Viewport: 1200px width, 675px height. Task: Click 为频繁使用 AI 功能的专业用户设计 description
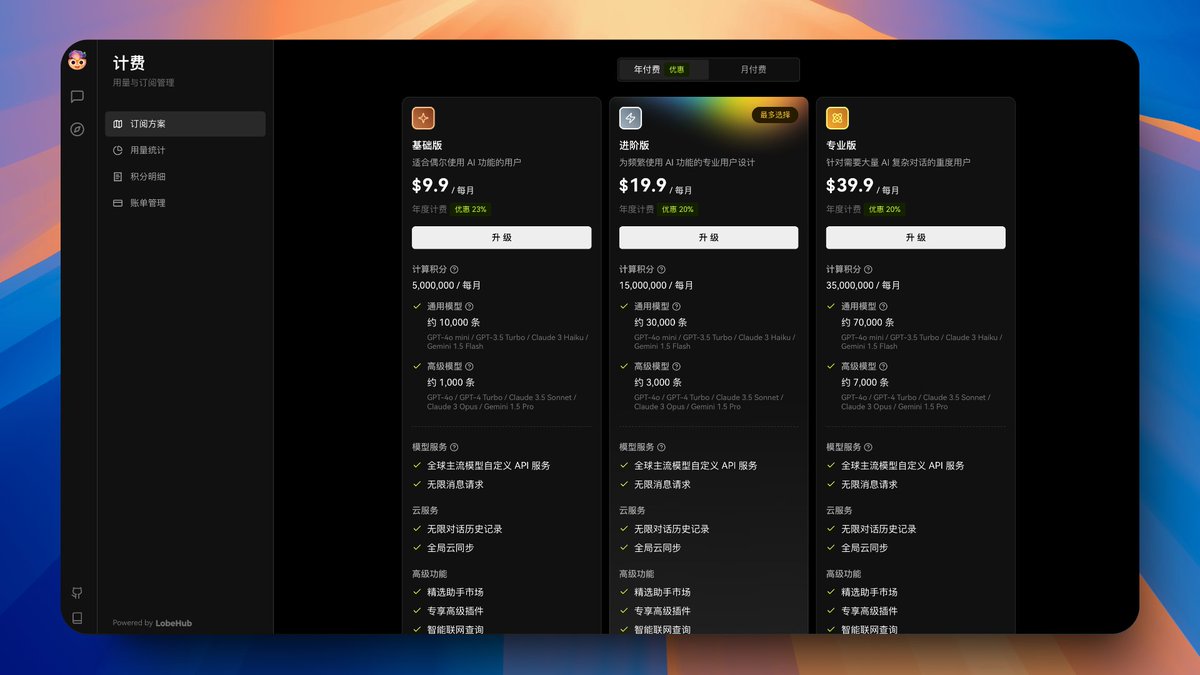[687, 162]
